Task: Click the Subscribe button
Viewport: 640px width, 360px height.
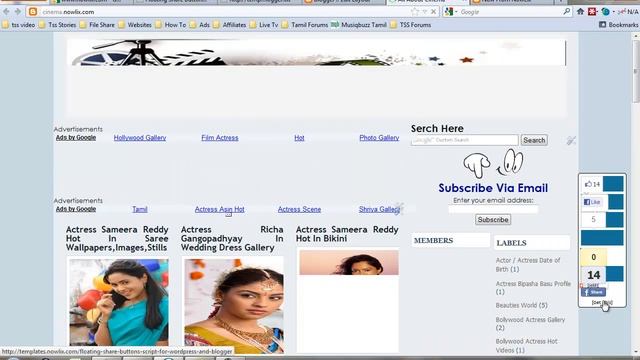Action: click(493, 220)
